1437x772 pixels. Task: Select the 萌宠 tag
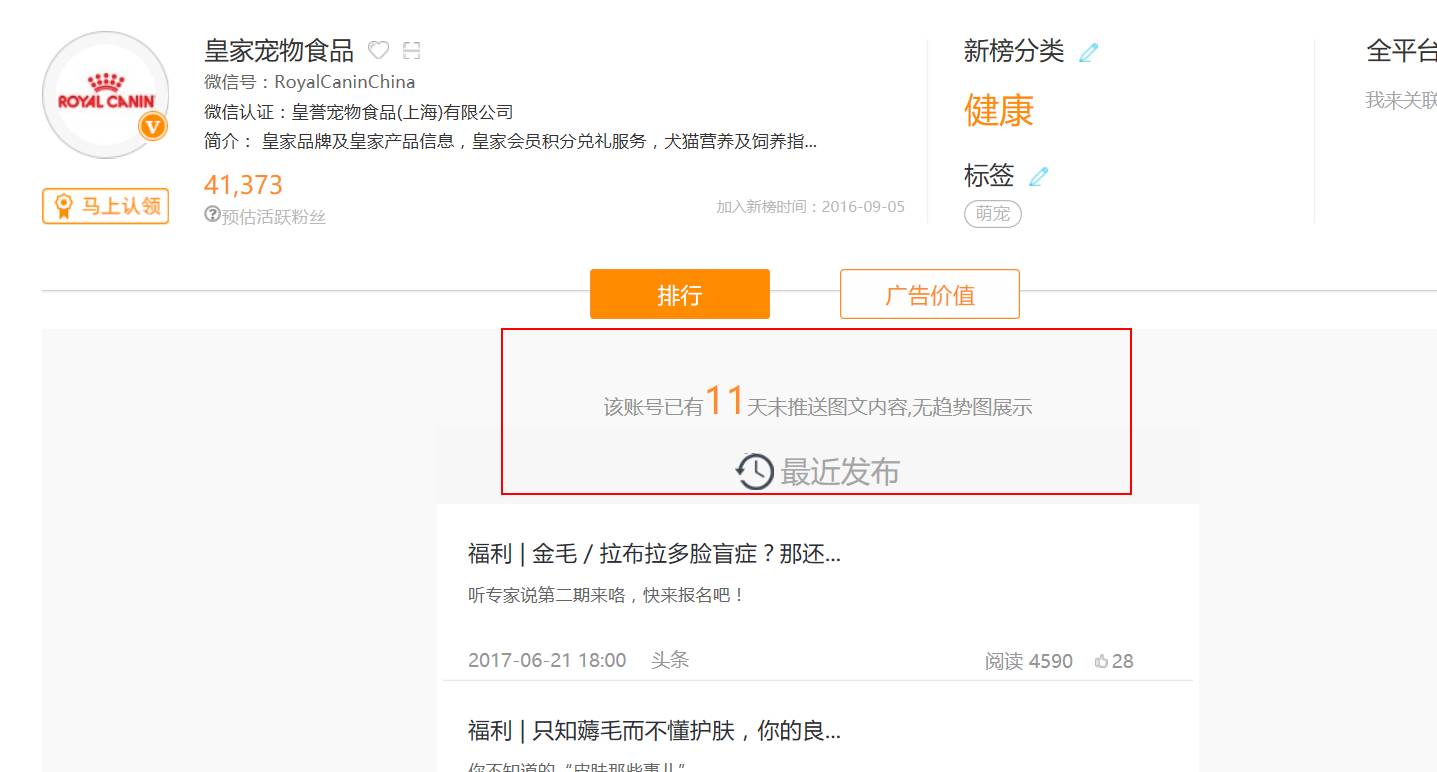[993, 213]
